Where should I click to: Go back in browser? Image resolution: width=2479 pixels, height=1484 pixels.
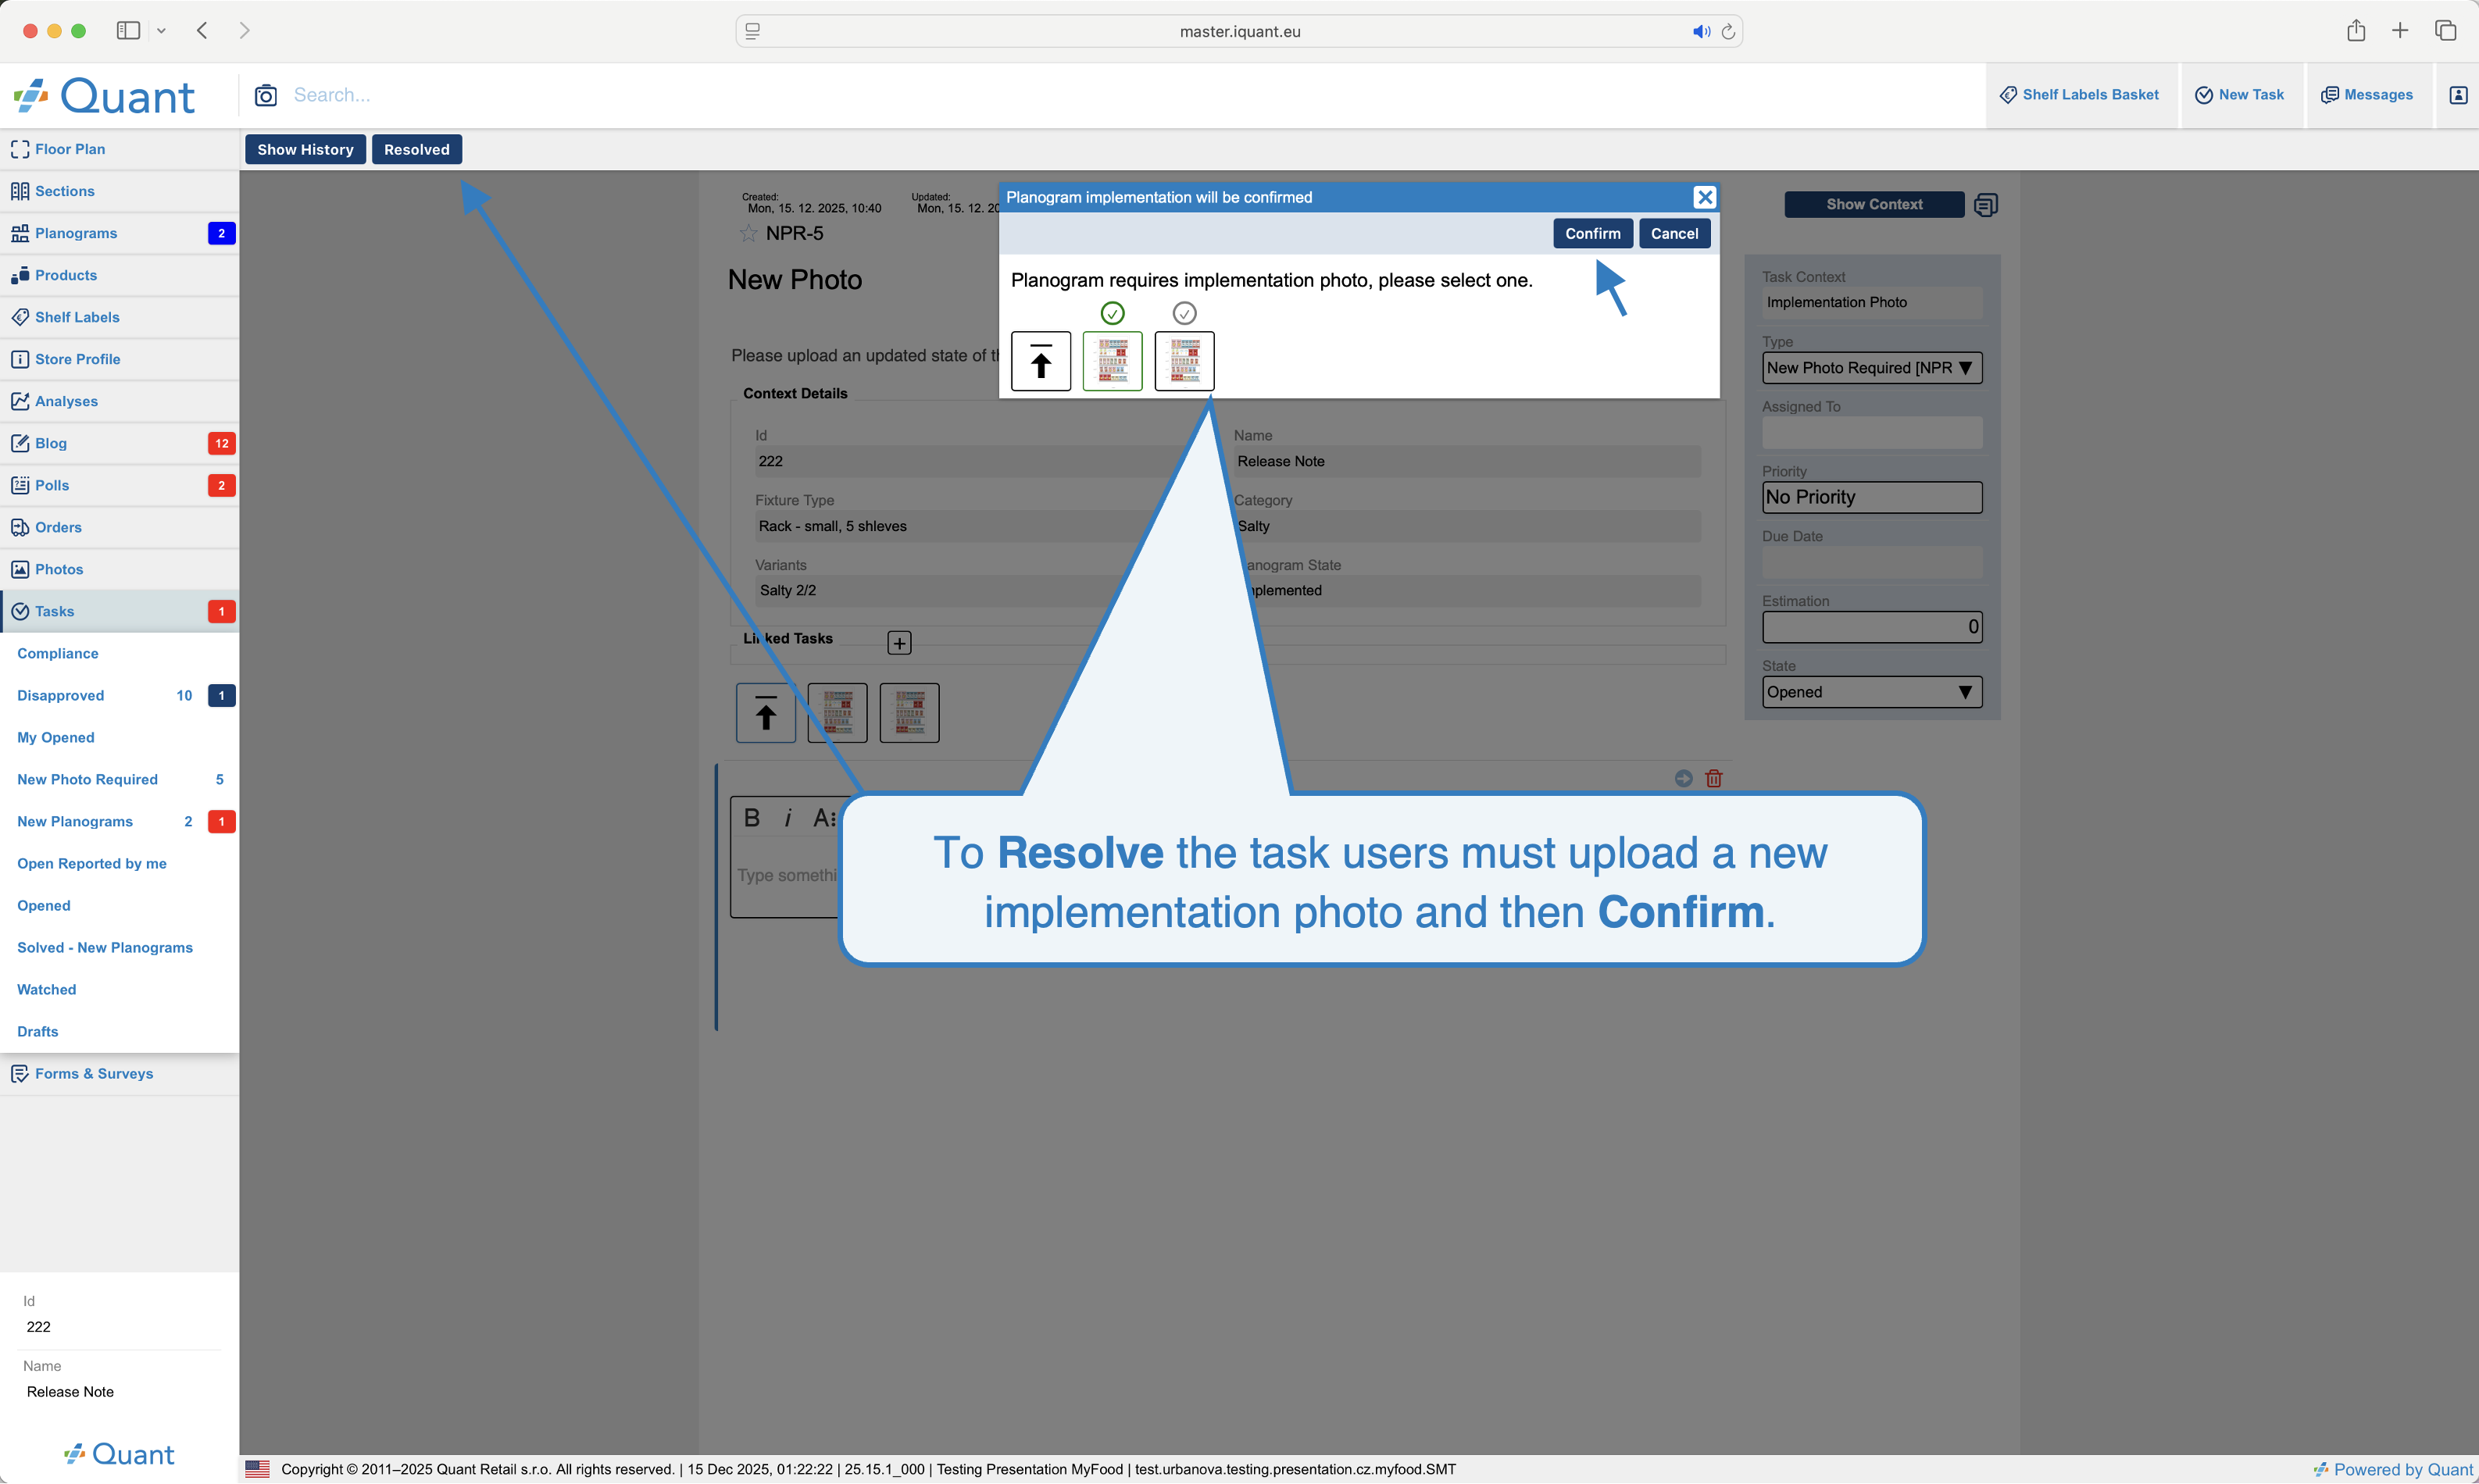[202, 30]
